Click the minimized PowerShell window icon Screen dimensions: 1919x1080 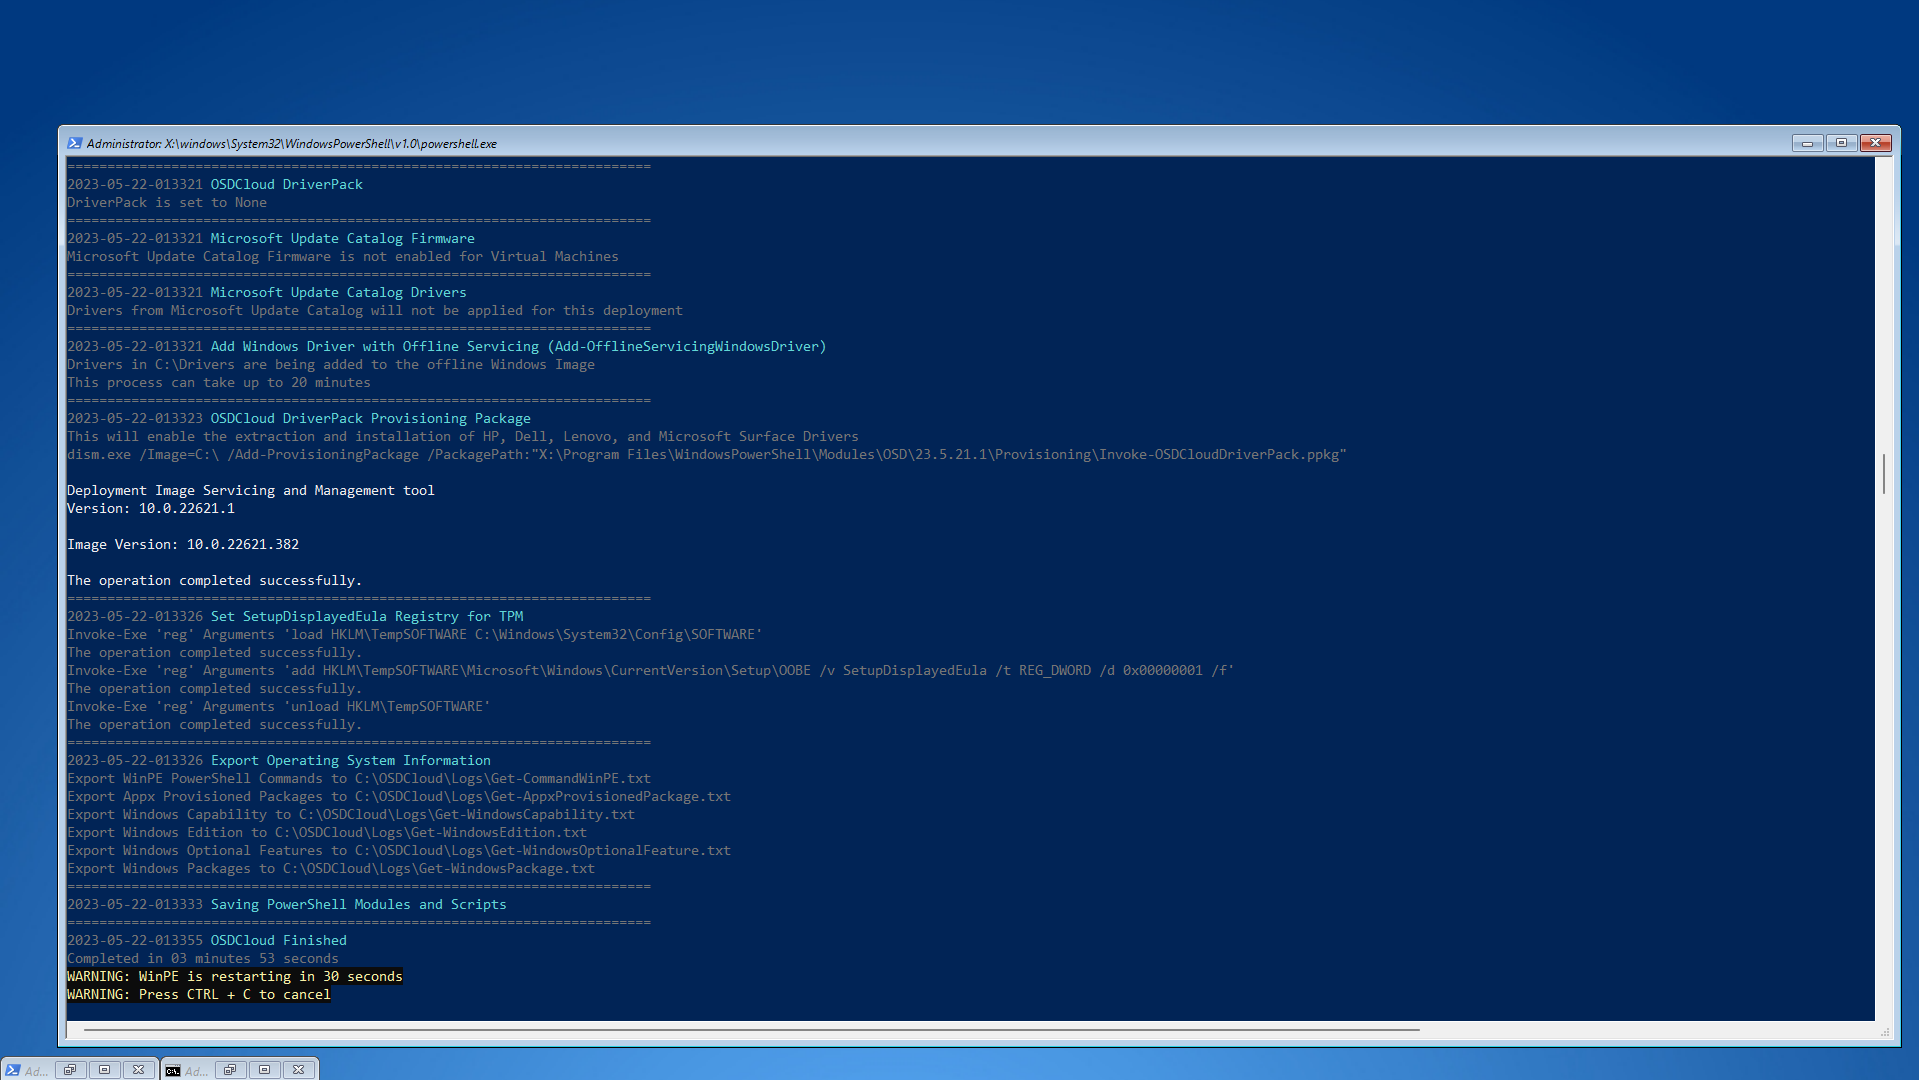point(13,1070)
